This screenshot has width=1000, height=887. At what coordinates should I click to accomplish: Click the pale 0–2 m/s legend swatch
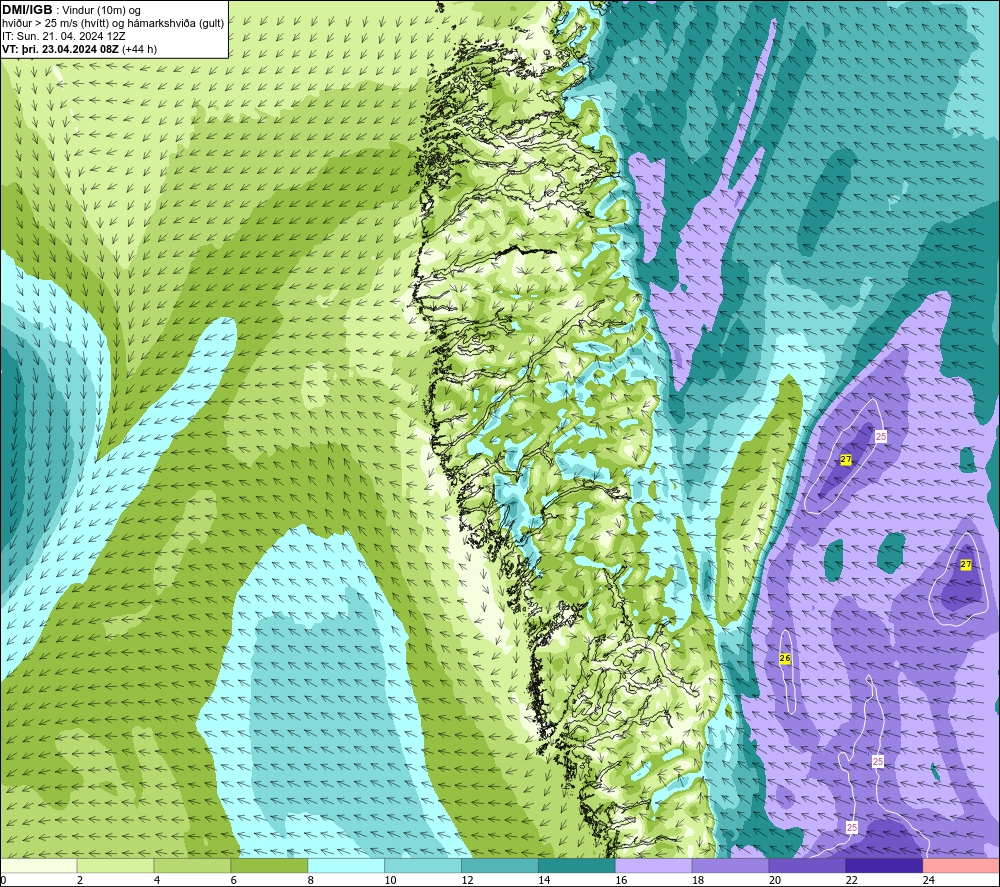coord(38,866)
